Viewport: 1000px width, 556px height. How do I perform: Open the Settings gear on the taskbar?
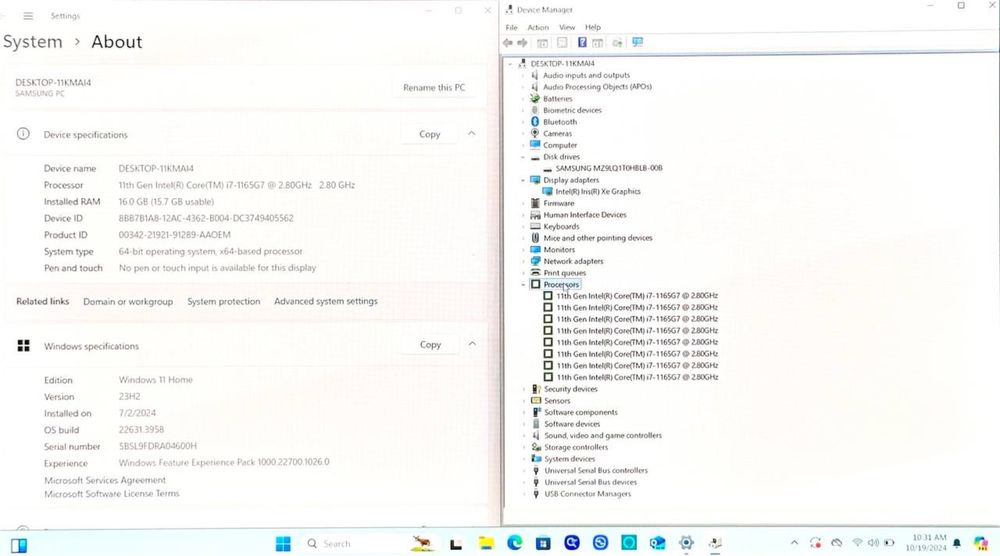tap(686, 543)
